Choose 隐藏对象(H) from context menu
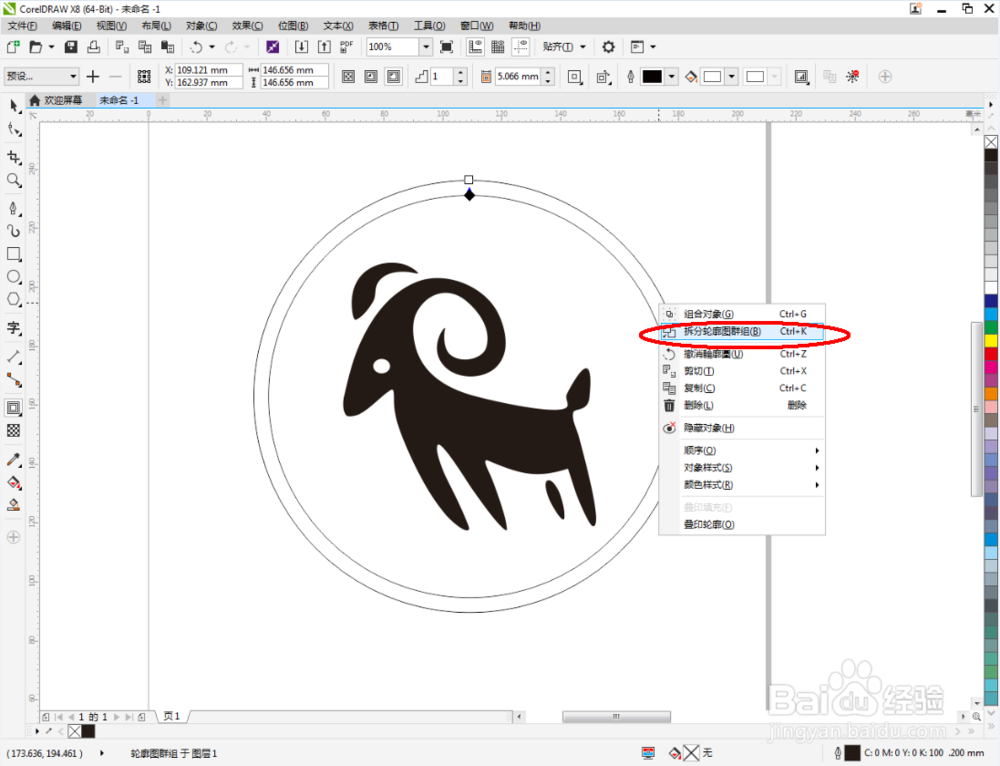The height and width of the screenshot is (766, 1000). pos(742,428)
